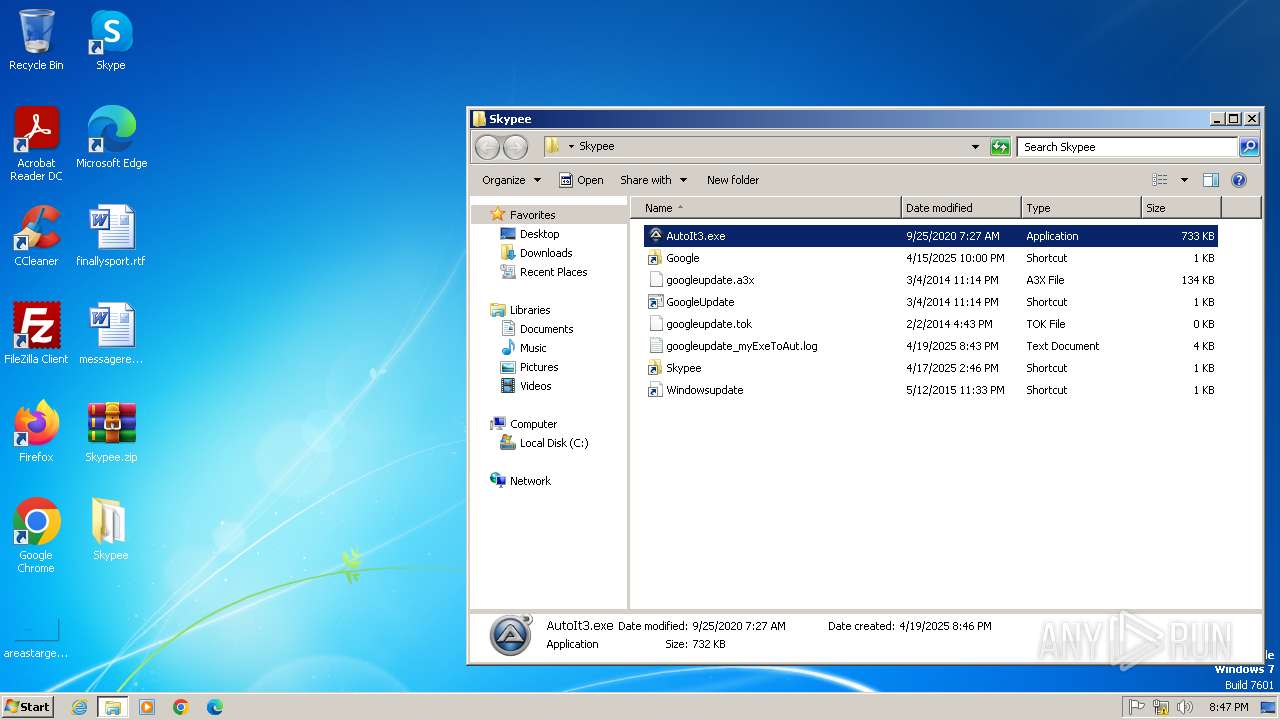
Task: Select the Google shortcut file
Action: coord(931,258)
